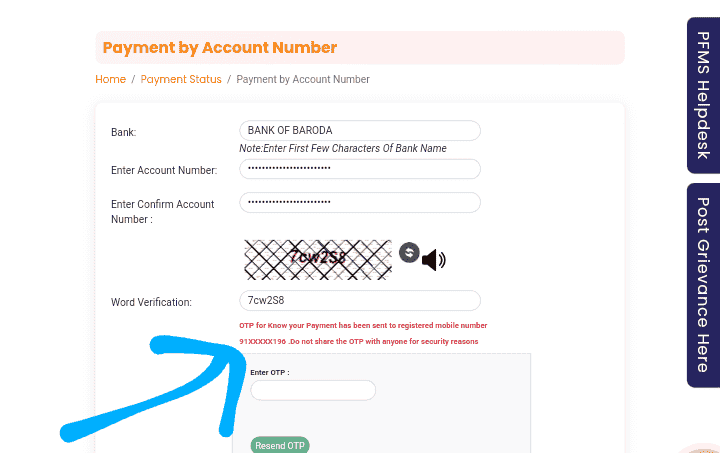Refresh the captcha image
Image resolution: width=720 pixels, height=453 pixels.
[409, 252]
